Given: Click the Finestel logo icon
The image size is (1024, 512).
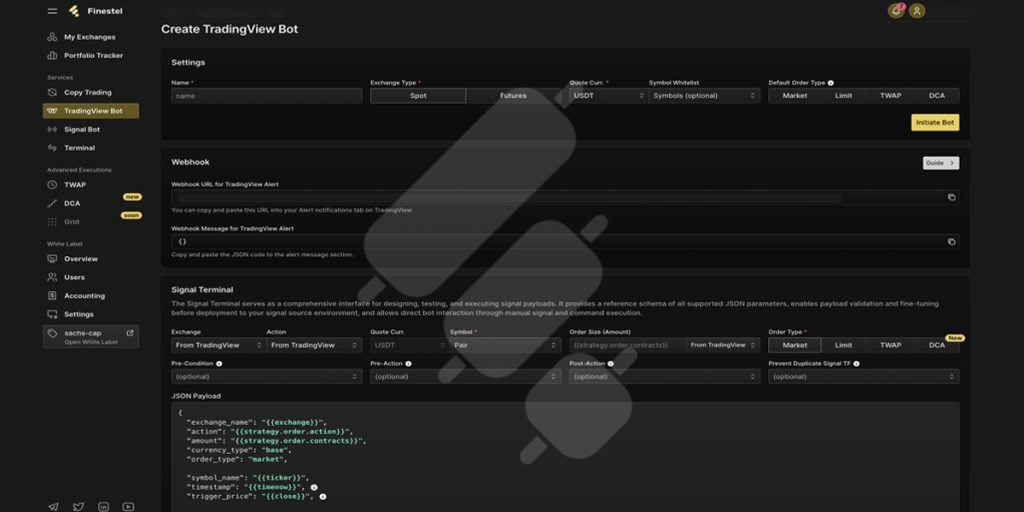Looking at the screenshot, I should pos(74,11).
